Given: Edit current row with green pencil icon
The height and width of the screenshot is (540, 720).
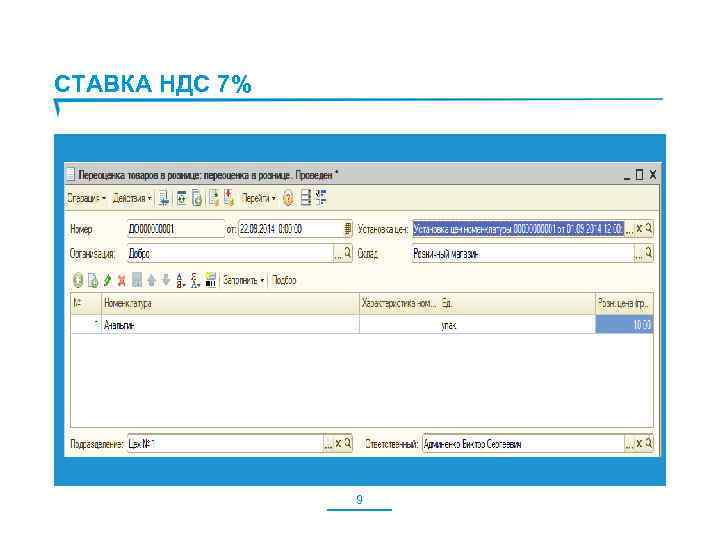Looking at the screenshot, I should pos(107,280).
